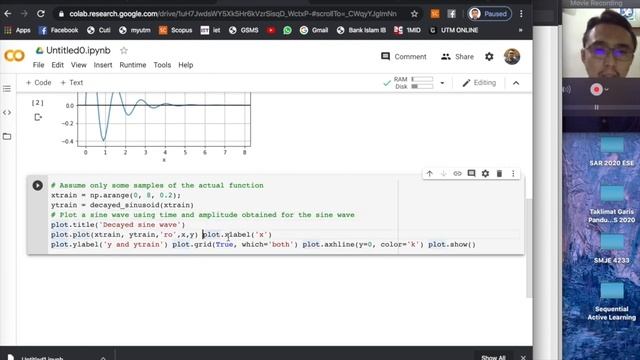Image resolution: width=640 pixels, height=360 pixels.
Task: Open the Tools menu
Action: coord(162,65)
